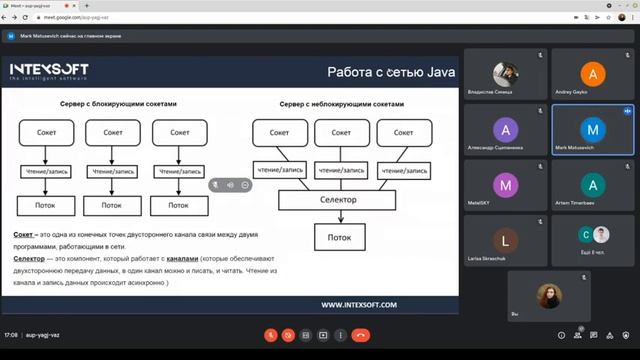Start presenting your screen
Viewport: 640px width, 360px height.
[323, 335]
